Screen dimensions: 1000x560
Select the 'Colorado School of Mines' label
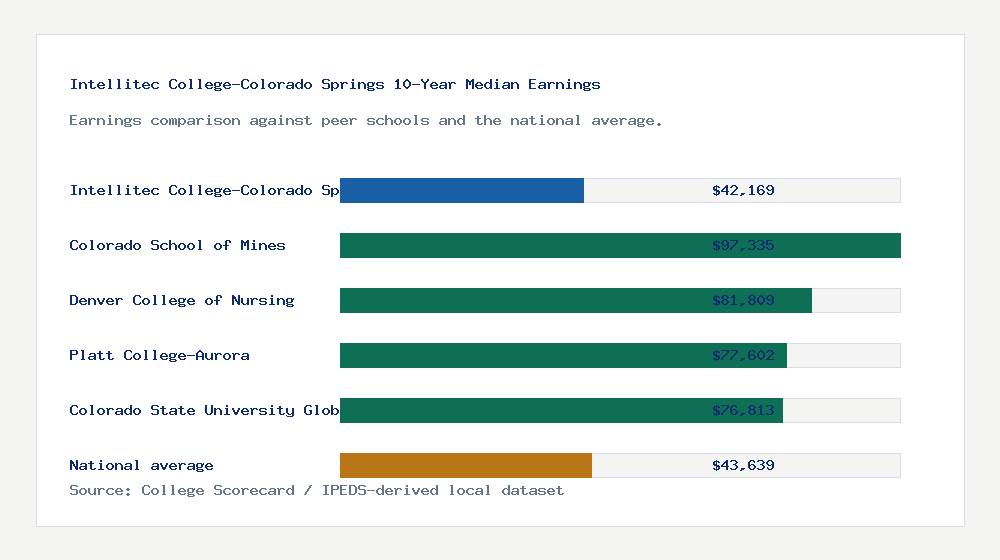pos(177,246)
